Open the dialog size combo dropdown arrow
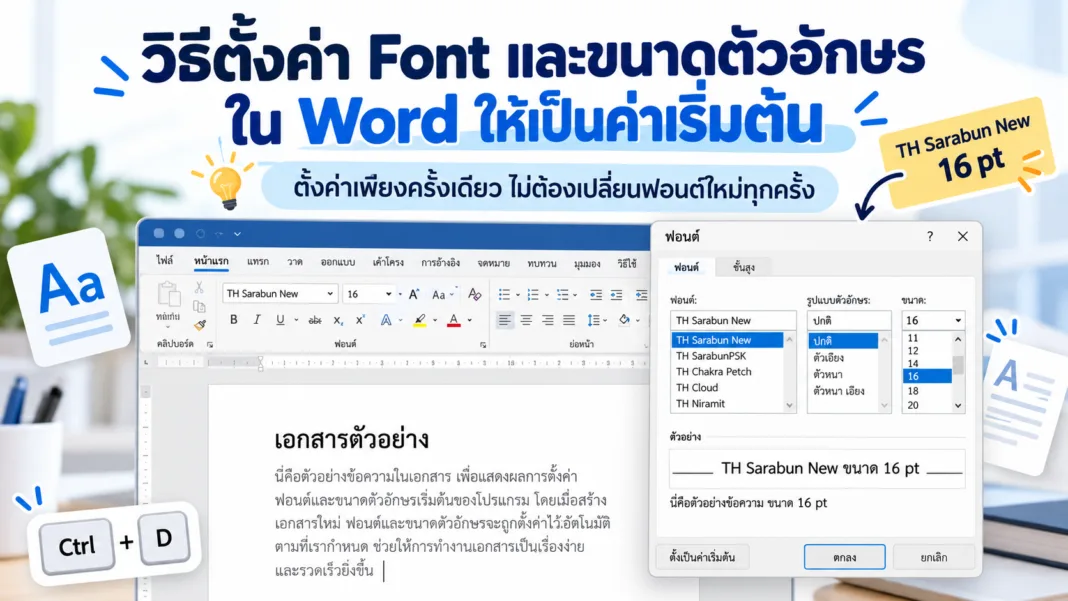1068x601 pixels. coord(958,320)
